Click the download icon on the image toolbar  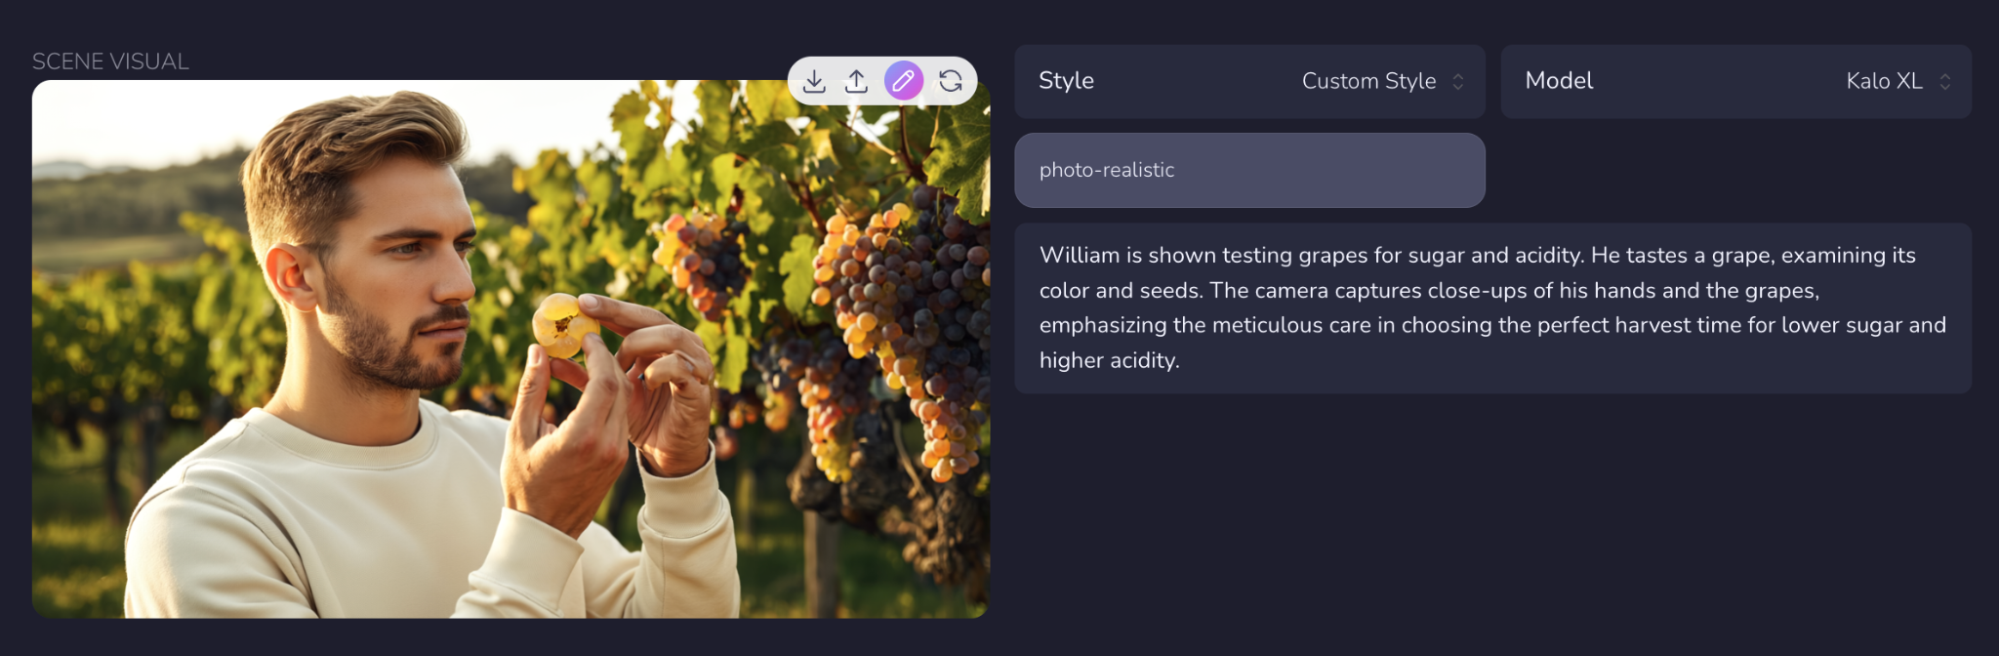(x=815, y=81)
